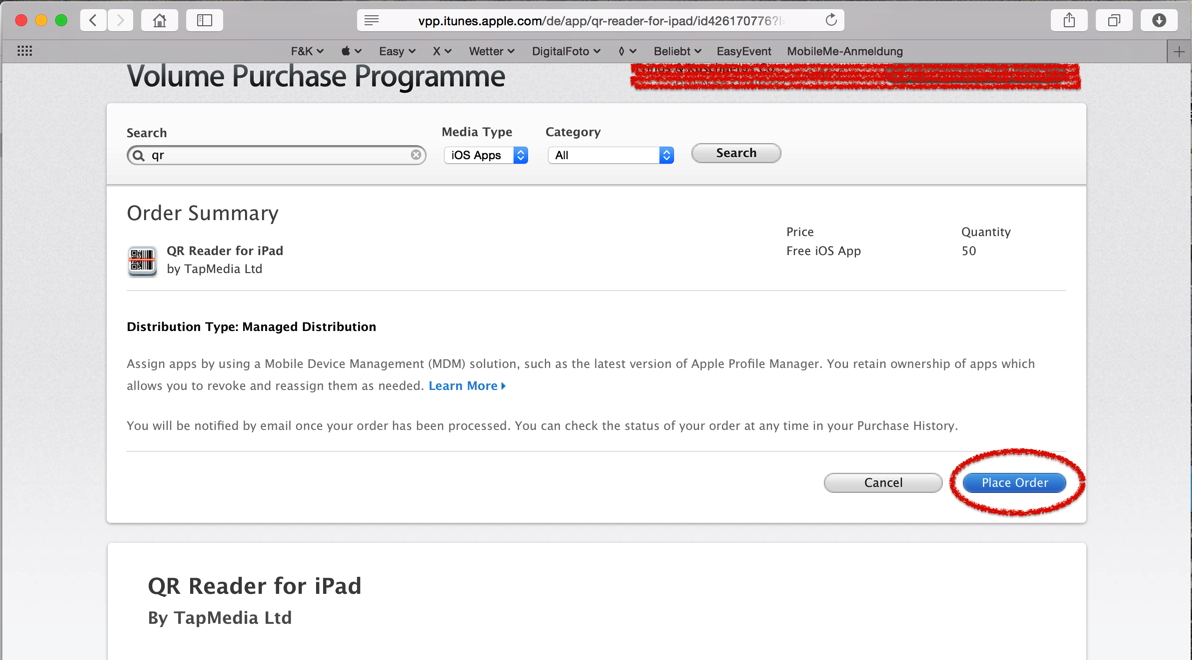
Task: Change Media Type dropdown from iOS Apps
Action: coord(486,155)
